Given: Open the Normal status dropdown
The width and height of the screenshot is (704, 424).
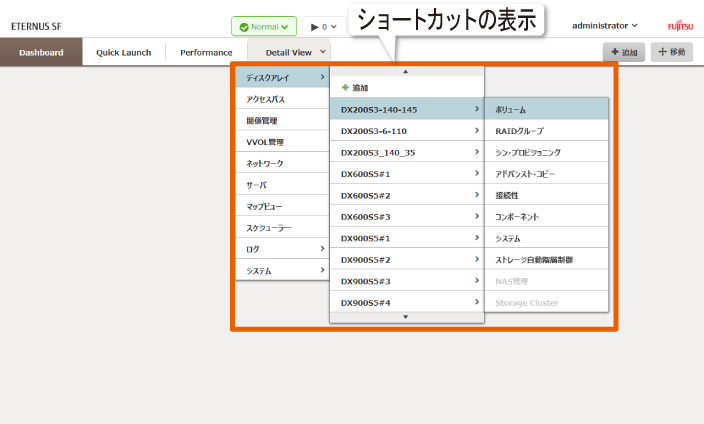Looking at the screenshot, I should [264, 26].
